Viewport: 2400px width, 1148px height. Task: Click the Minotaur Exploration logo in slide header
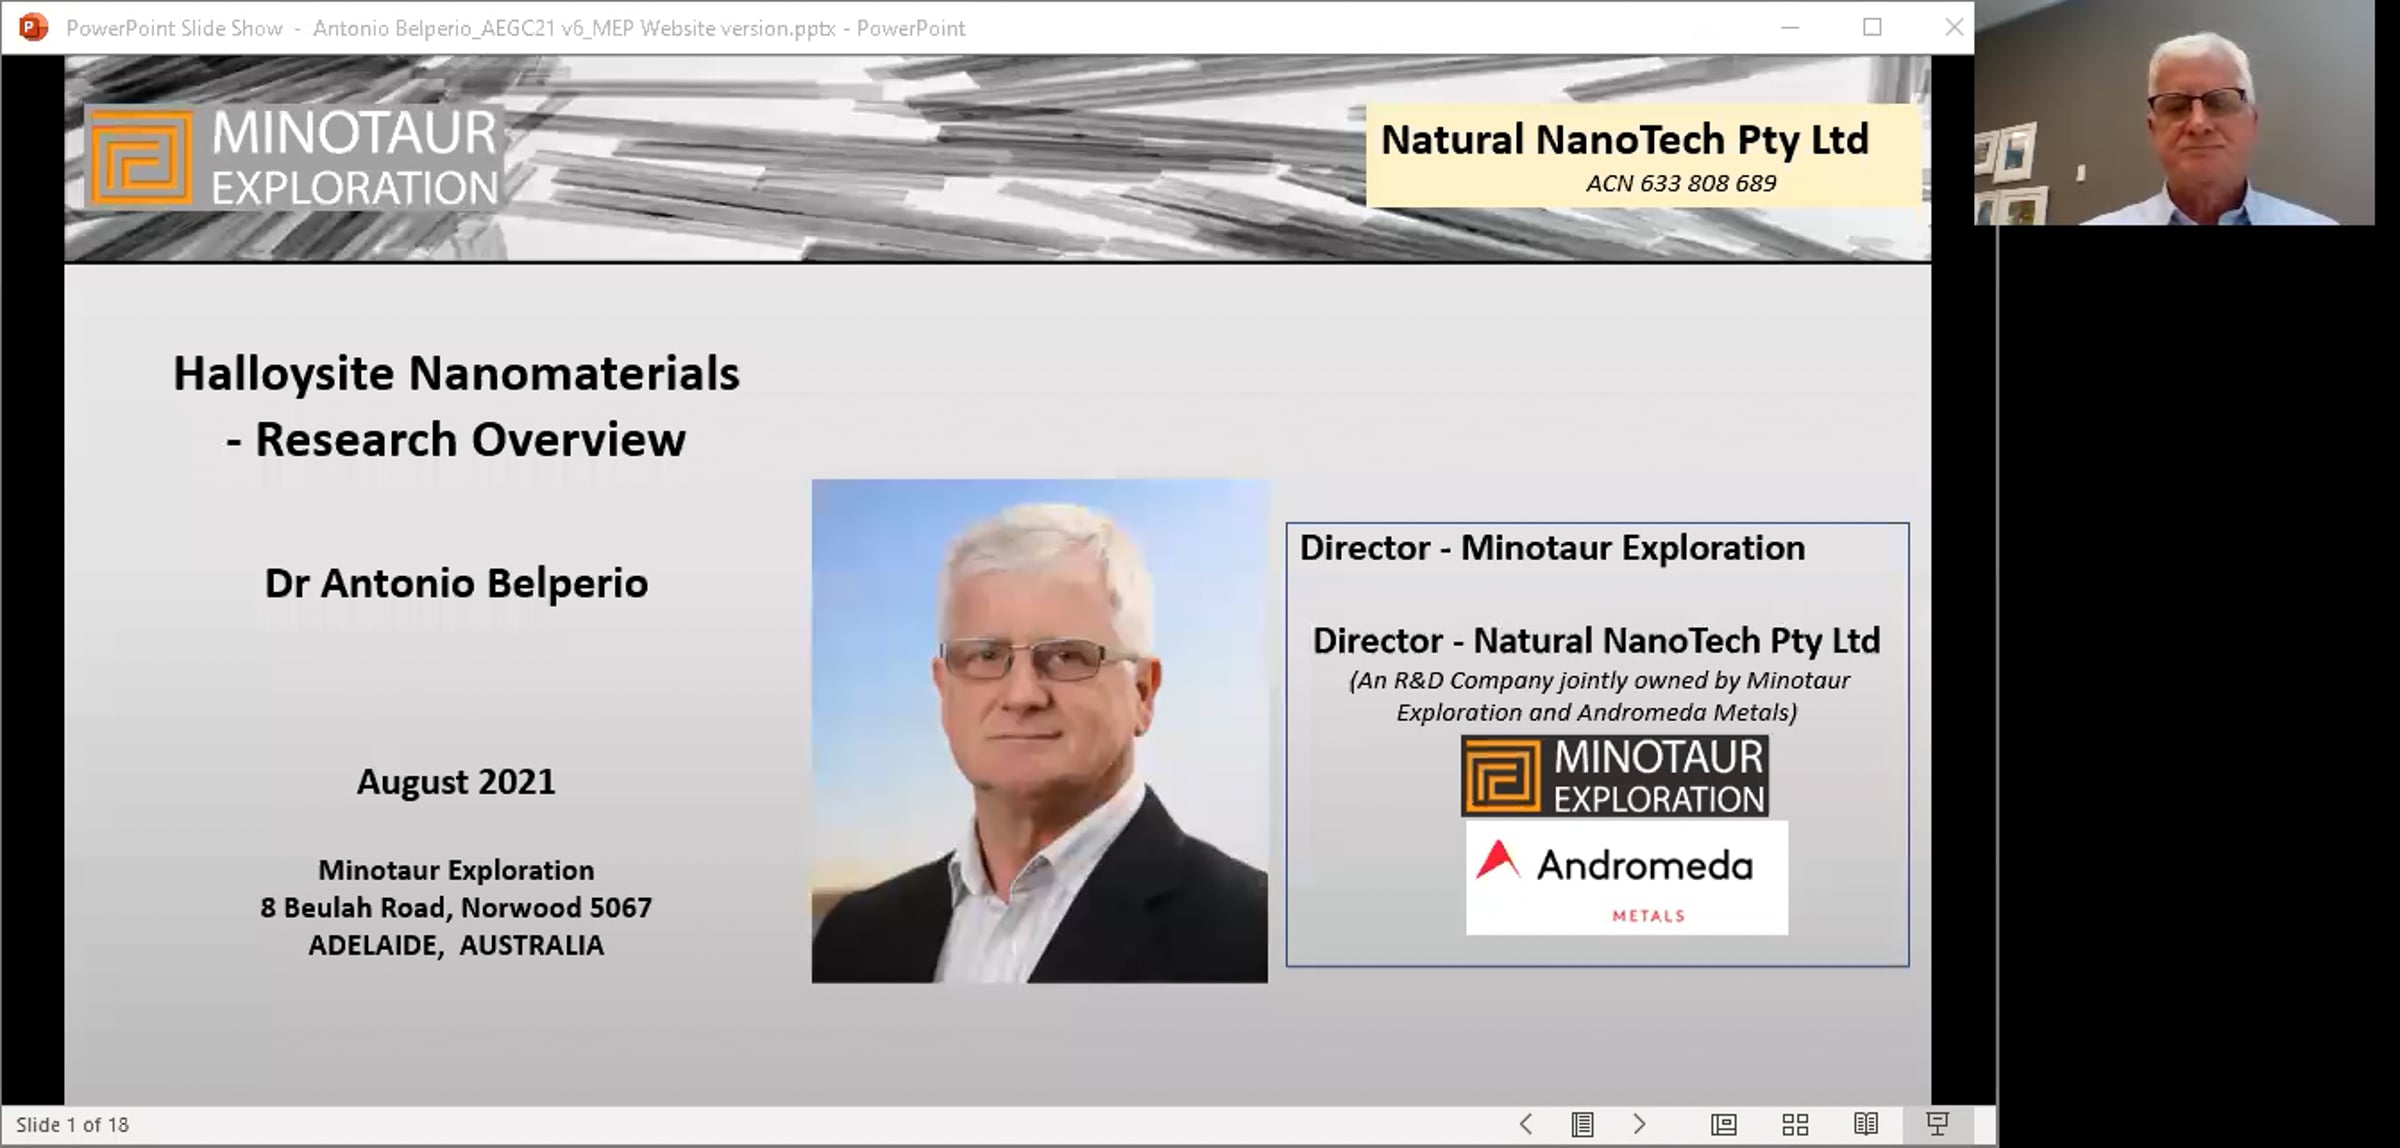point(294,157)
